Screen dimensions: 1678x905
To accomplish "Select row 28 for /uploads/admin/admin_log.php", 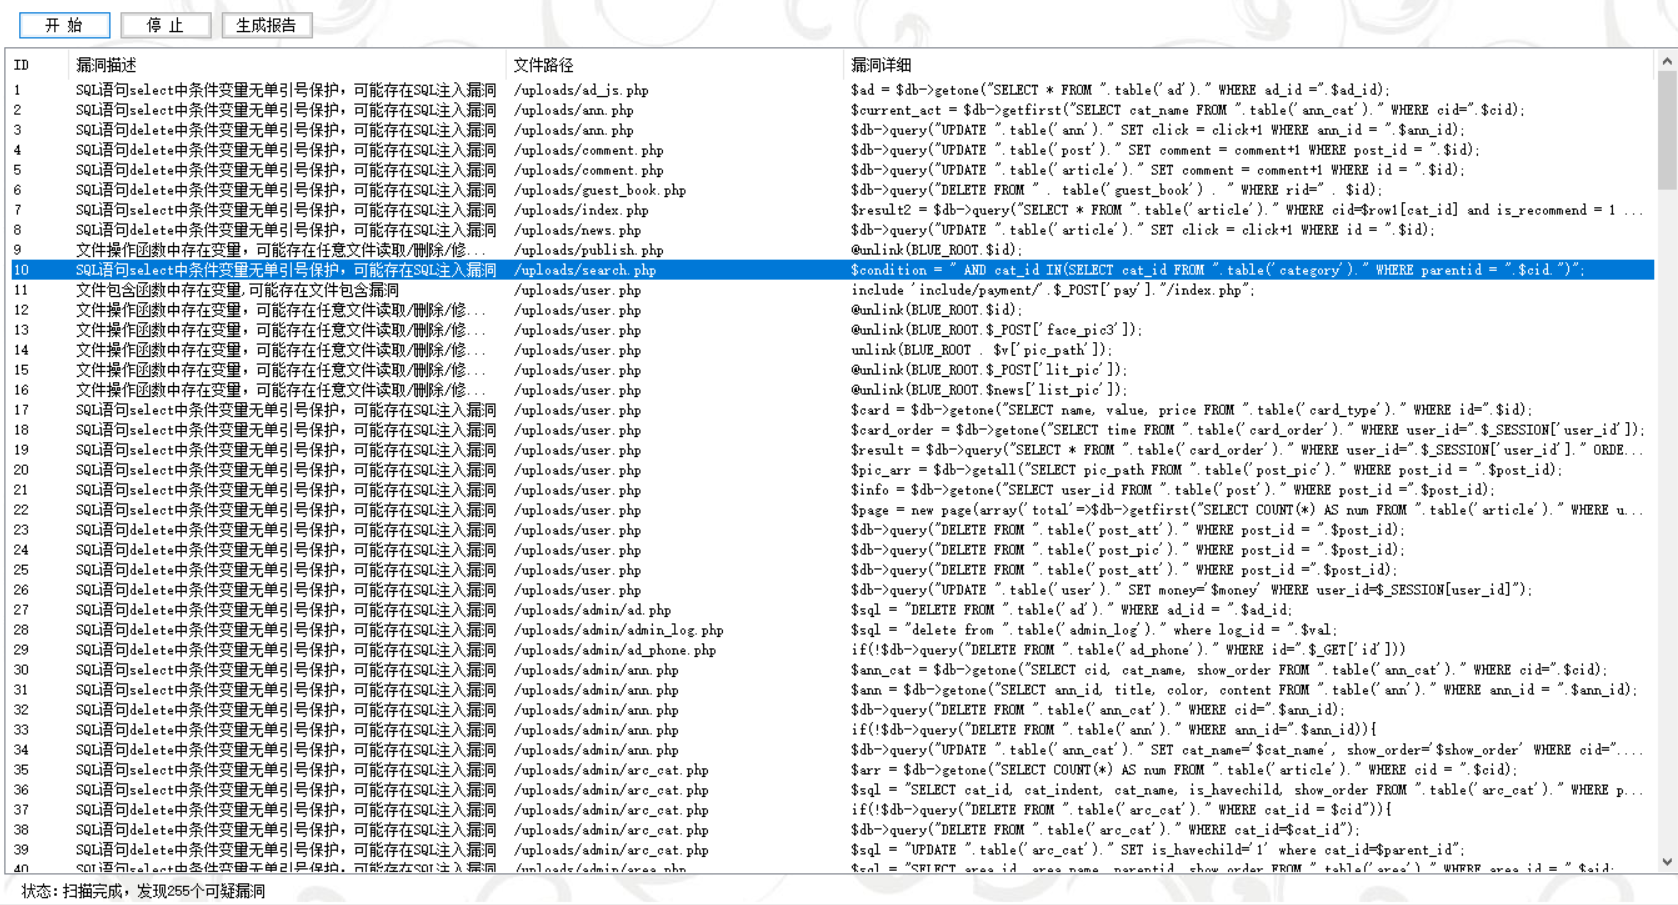I will 618,630.
